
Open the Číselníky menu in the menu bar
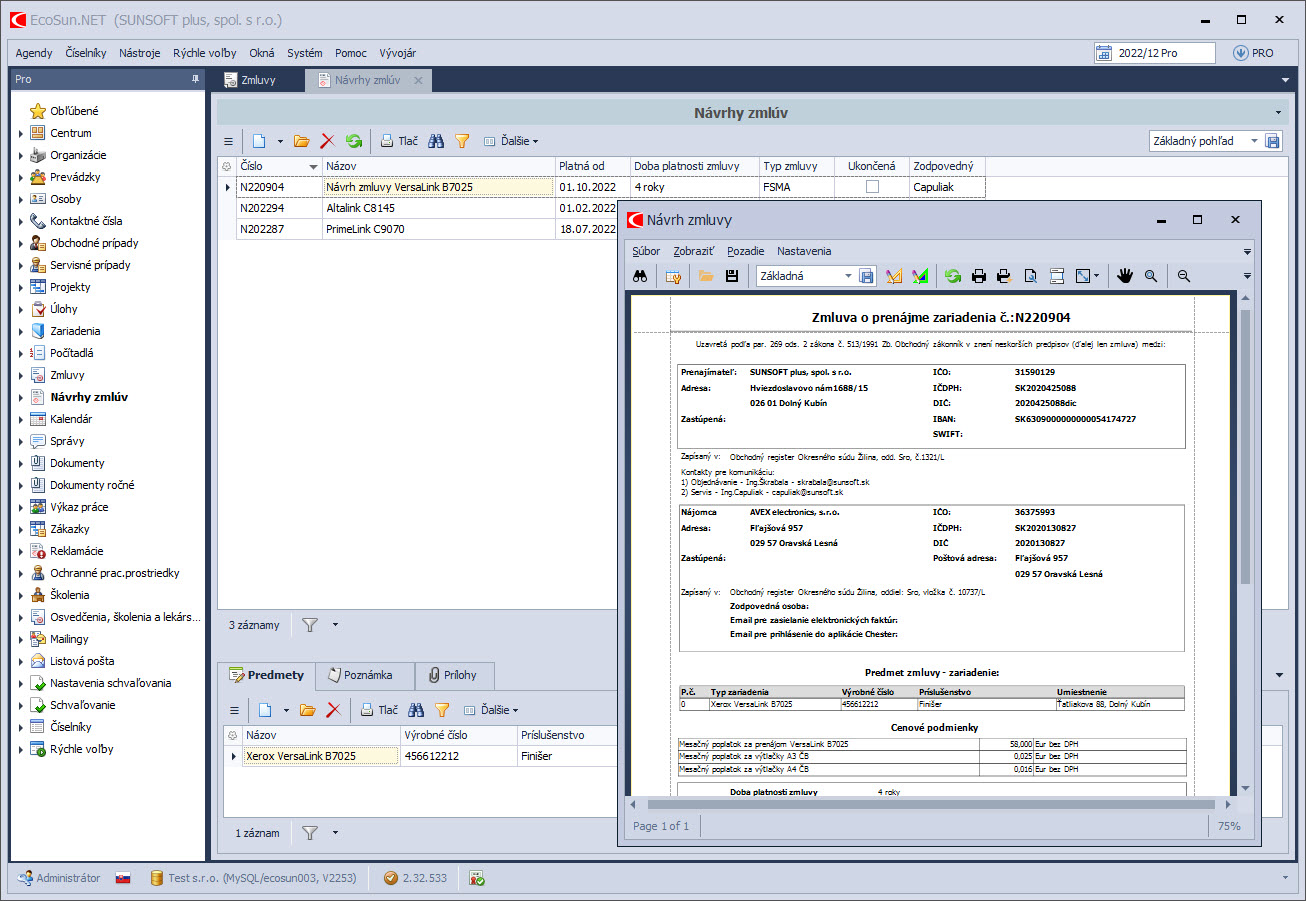click(86, 53)
